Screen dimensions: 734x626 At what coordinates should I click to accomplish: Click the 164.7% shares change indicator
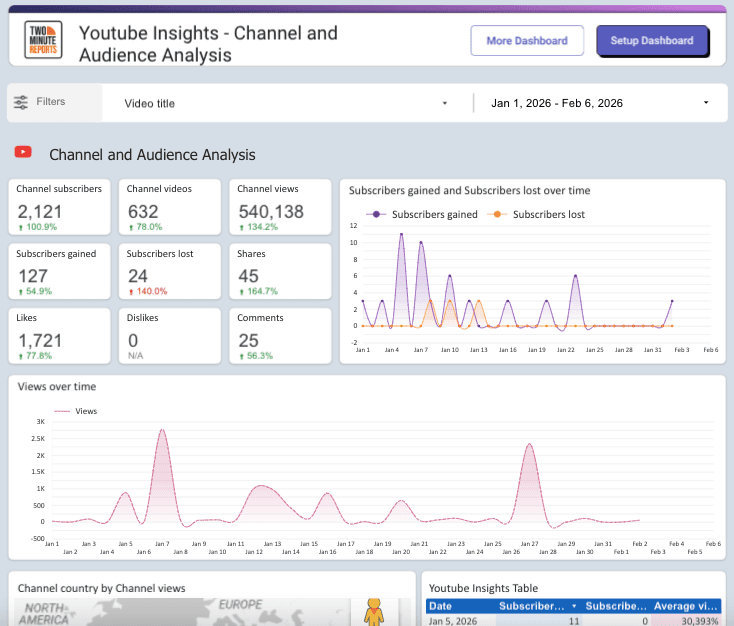[x=258, y=291]
